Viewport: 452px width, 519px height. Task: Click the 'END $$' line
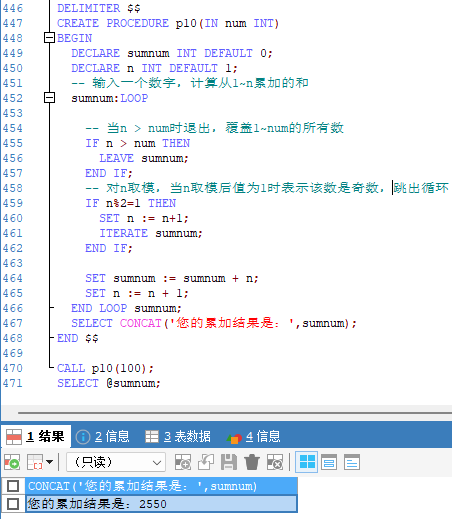click(x=78, y=338)
